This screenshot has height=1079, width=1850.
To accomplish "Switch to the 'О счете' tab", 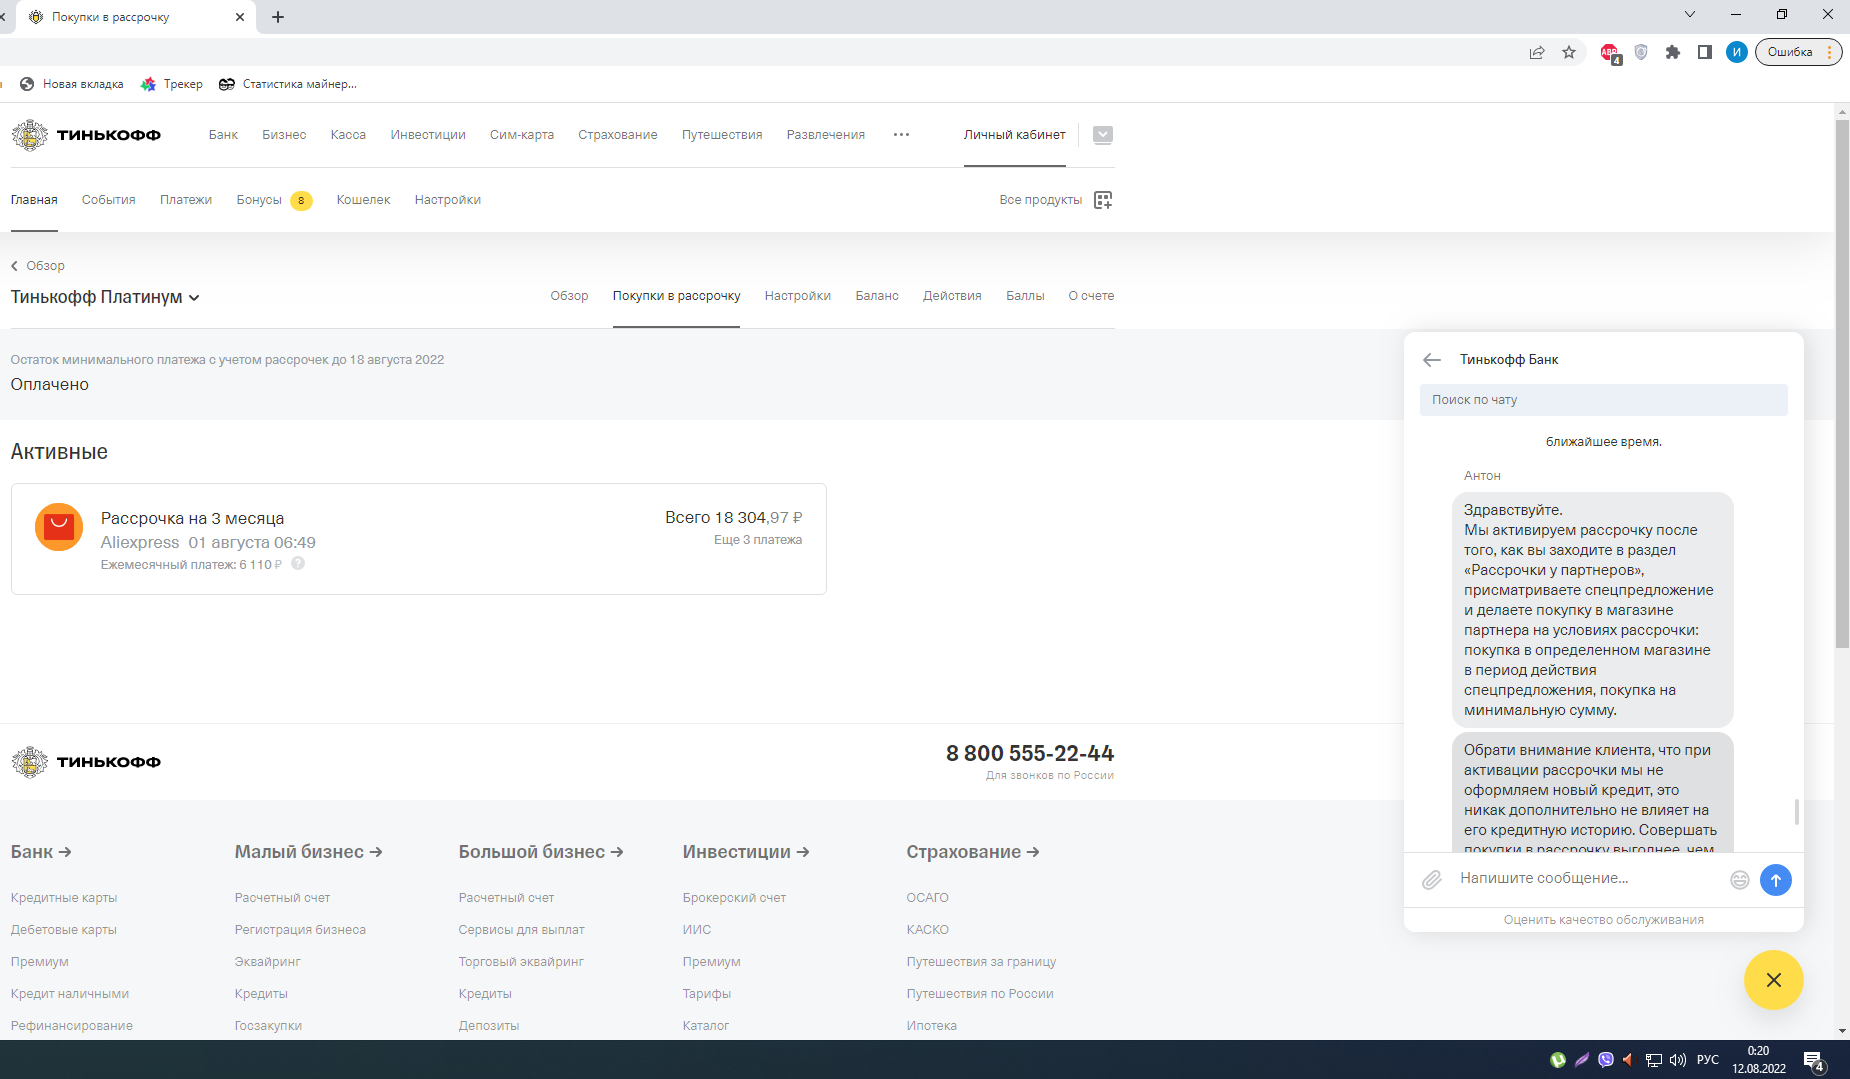I will point(1091,296).
